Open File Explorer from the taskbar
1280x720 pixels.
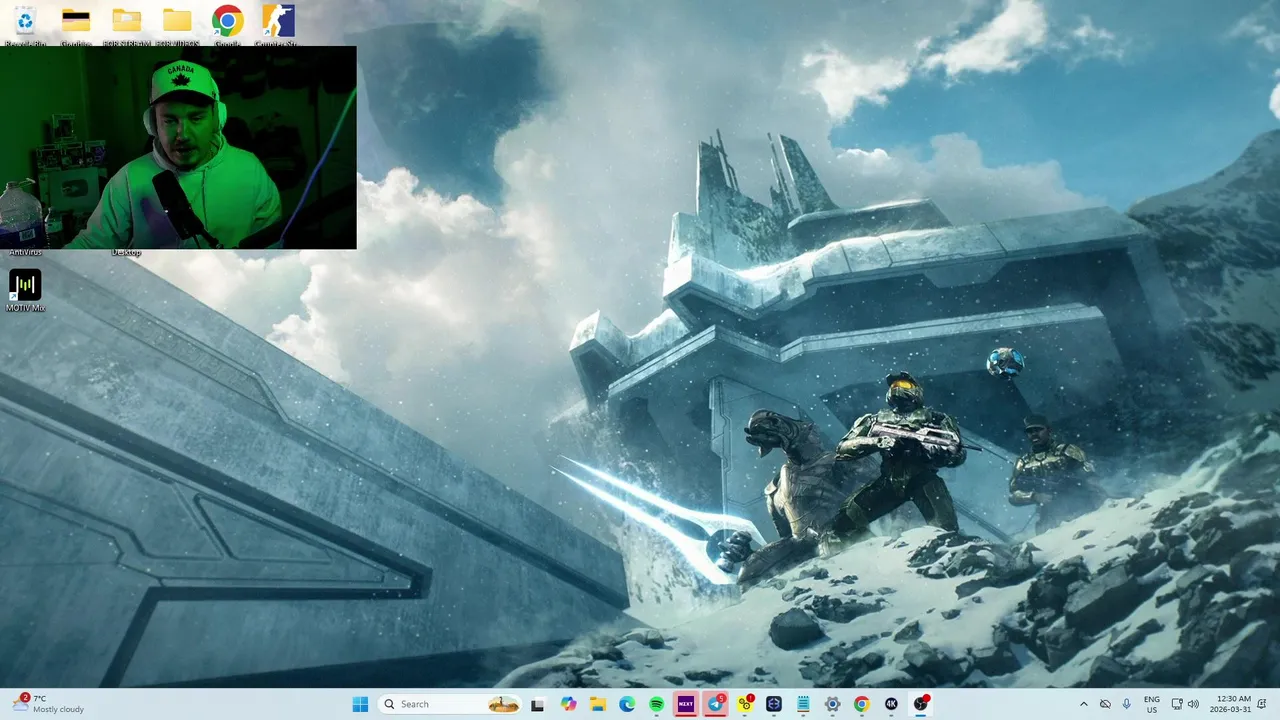click(x=598, y=704)
